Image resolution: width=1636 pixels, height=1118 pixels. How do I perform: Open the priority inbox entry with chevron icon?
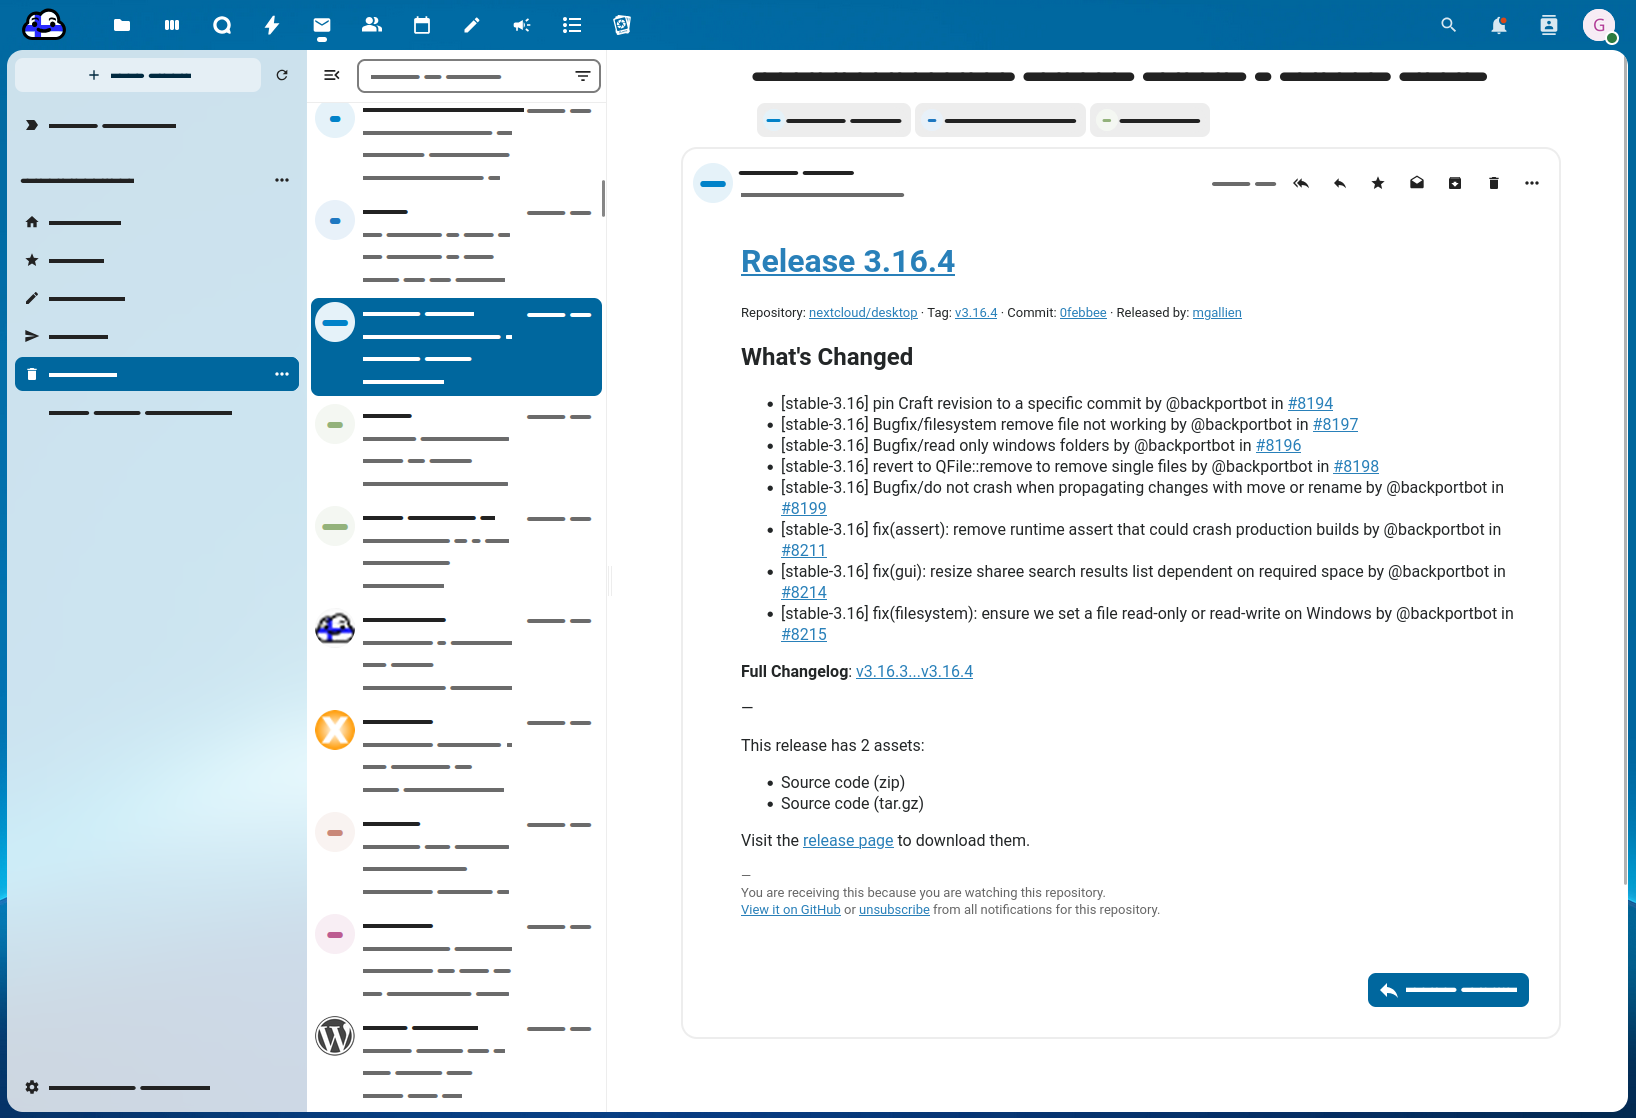click(x=157, y=125)
